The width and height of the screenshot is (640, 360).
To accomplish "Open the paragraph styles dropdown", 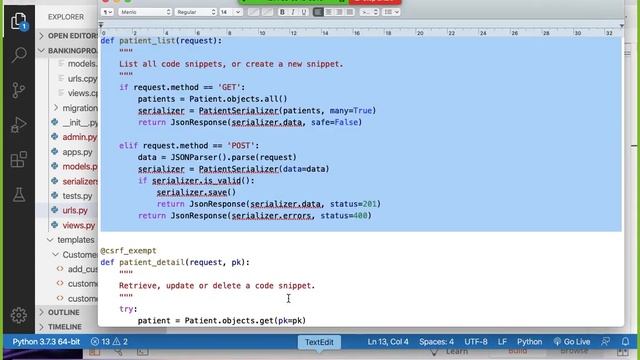I will point(107,12).
